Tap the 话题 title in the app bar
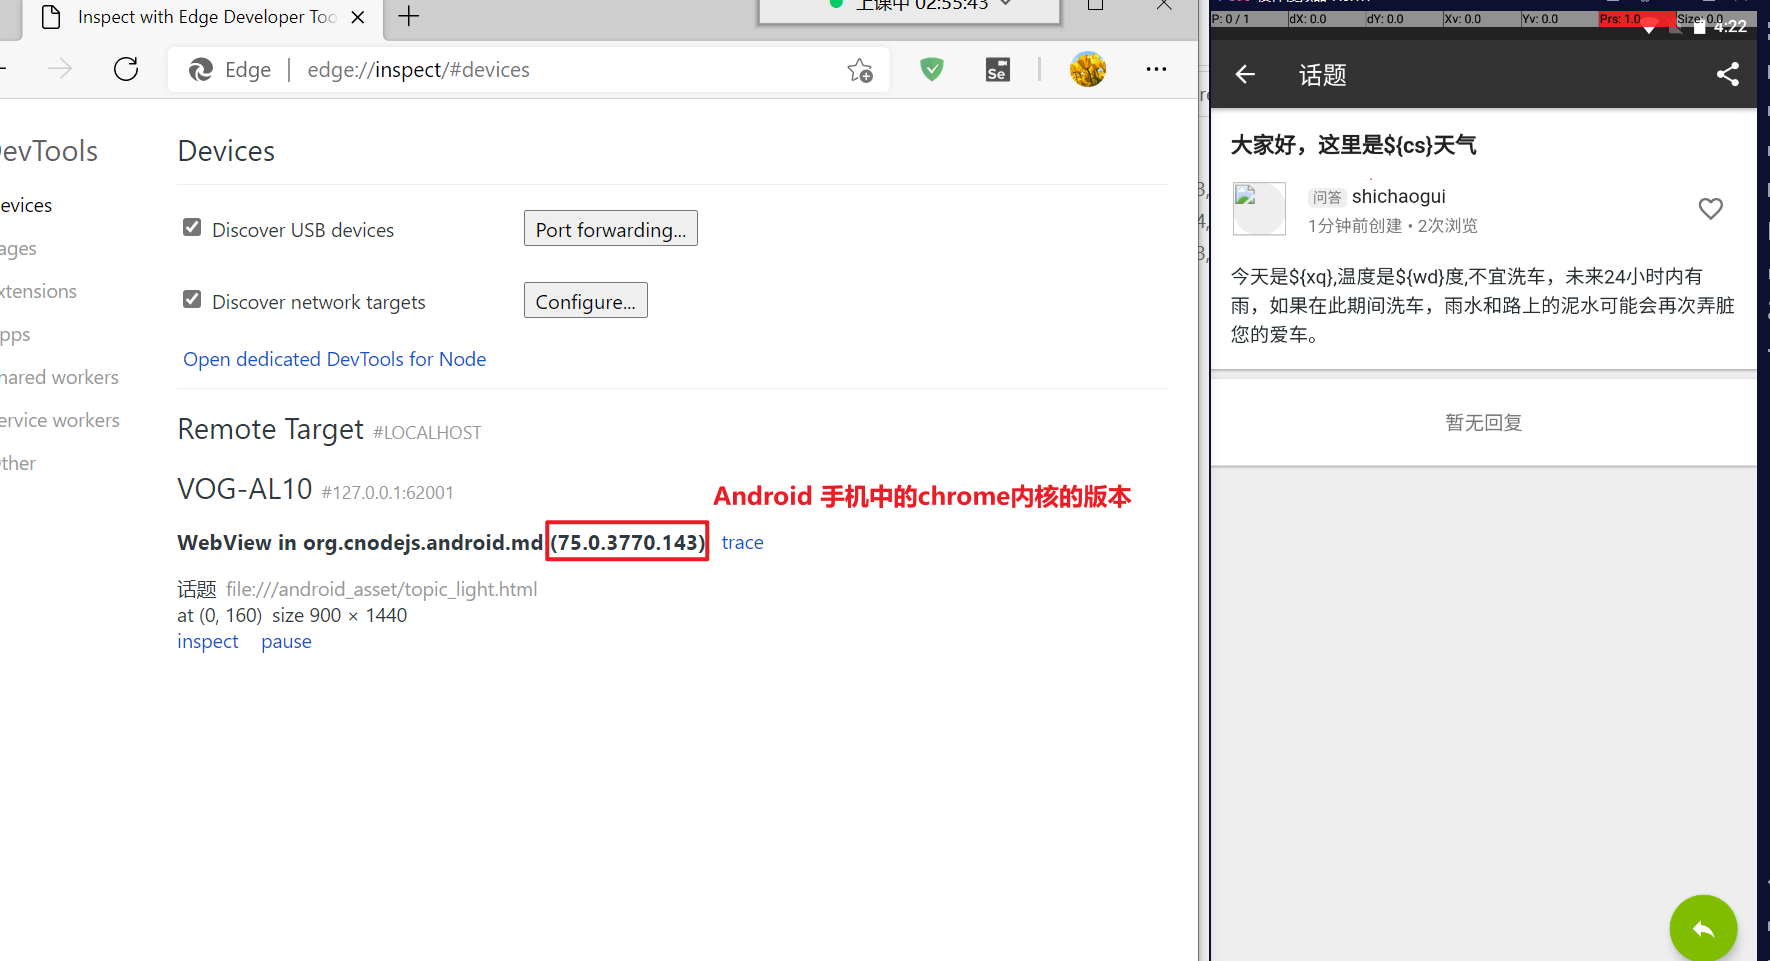This screenshot has width=1770, height=961. (x=1323, y=75)
